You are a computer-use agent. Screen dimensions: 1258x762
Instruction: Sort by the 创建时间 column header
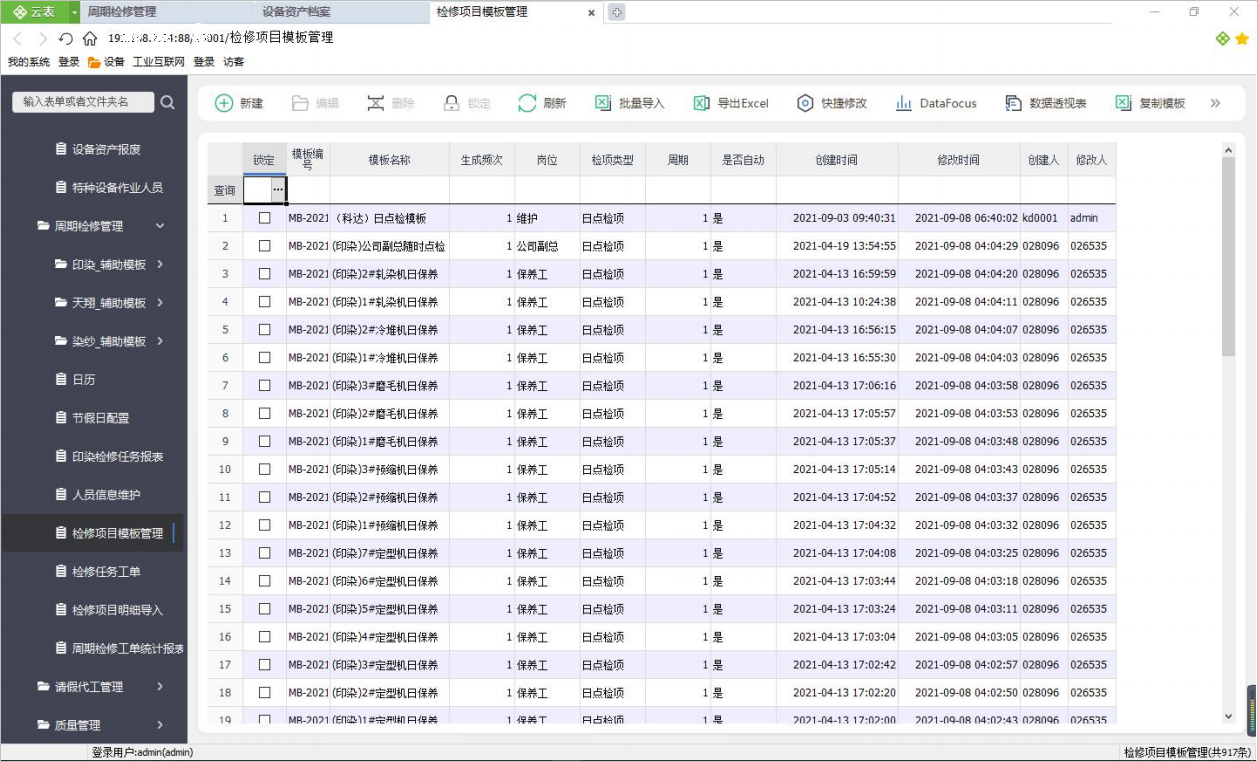pos(837,160)
